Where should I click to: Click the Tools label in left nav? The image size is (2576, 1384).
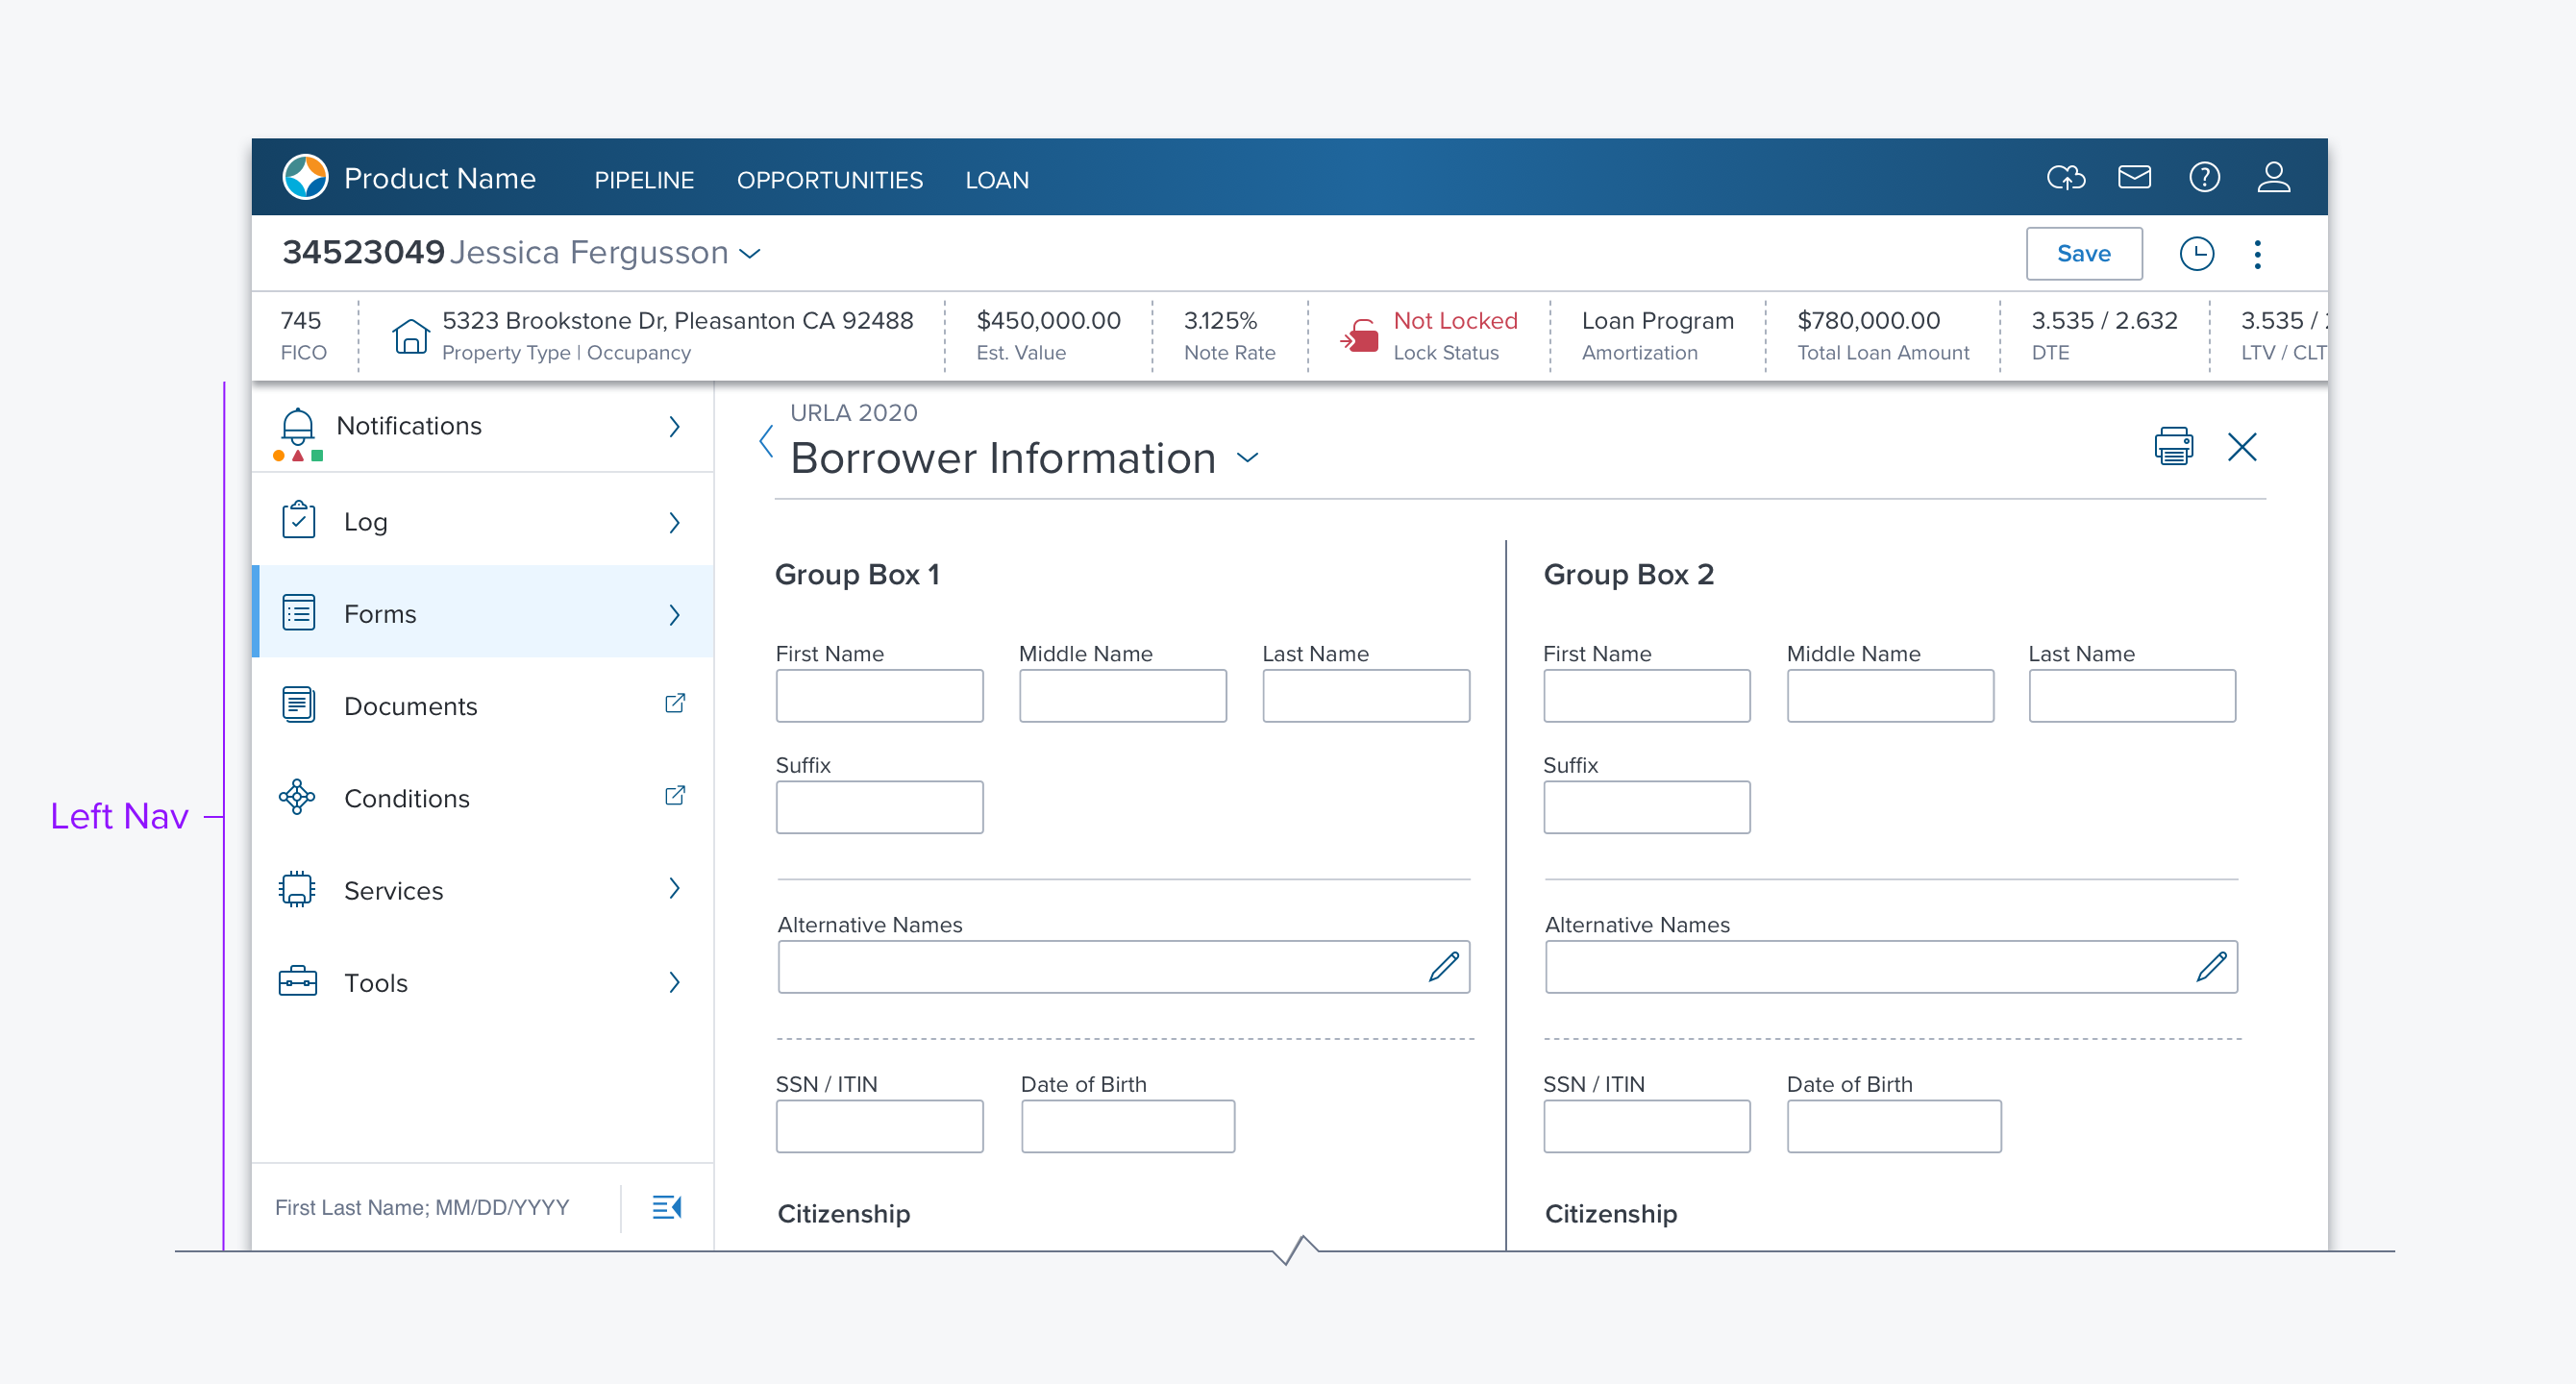pos(375,983)
